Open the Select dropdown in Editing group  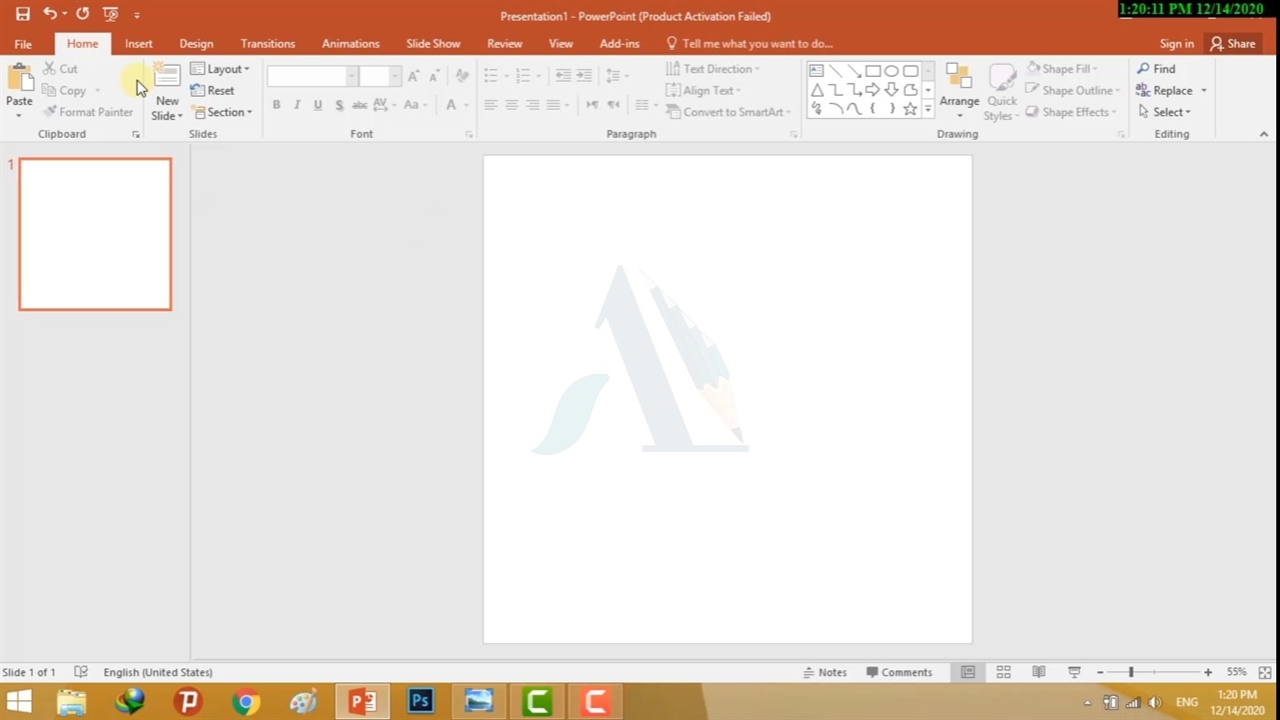1165,112
